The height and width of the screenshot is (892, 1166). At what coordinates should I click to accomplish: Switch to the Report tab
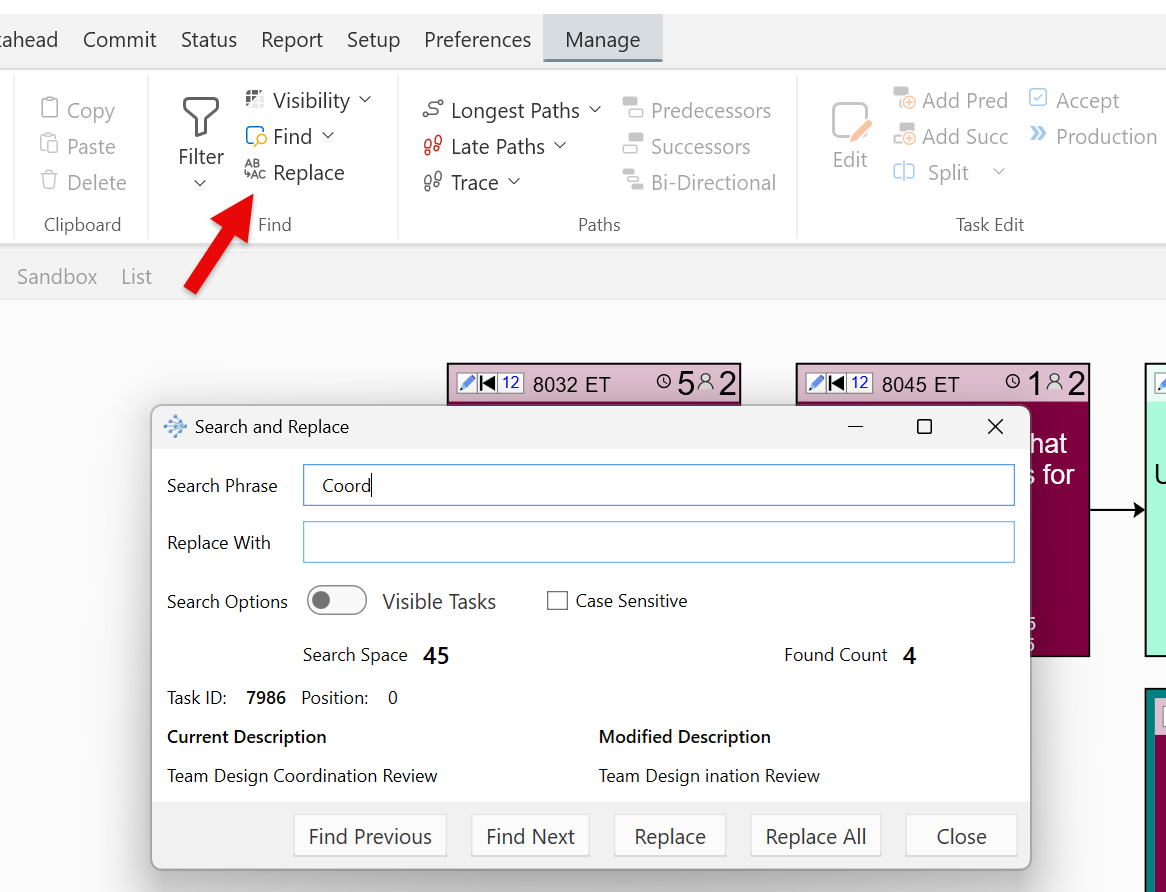(291, 40)
